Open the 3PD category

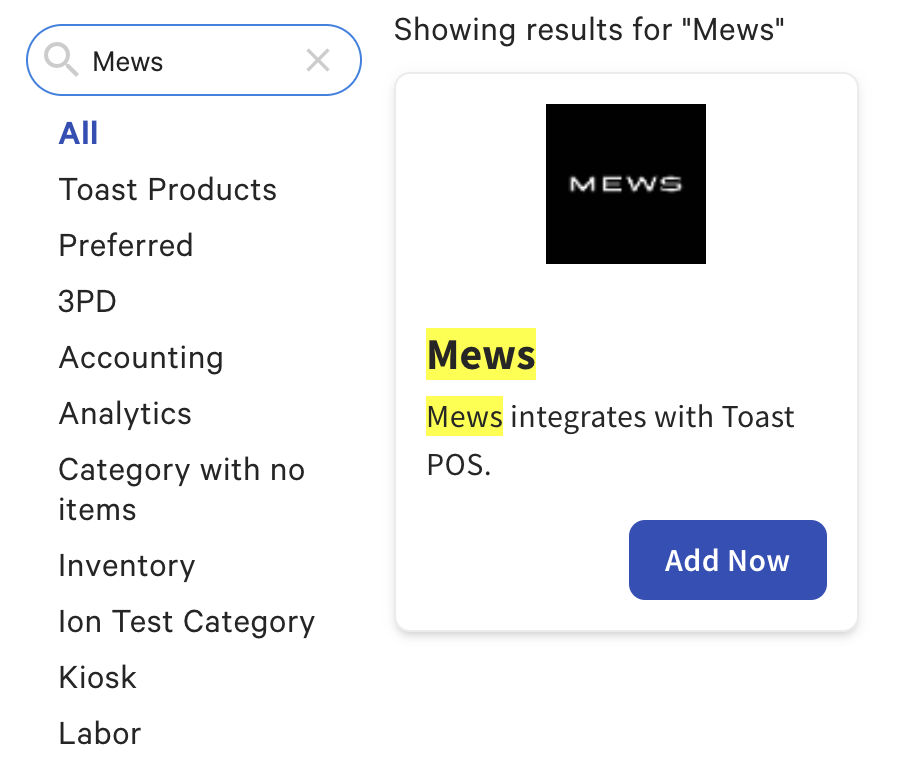88,302
